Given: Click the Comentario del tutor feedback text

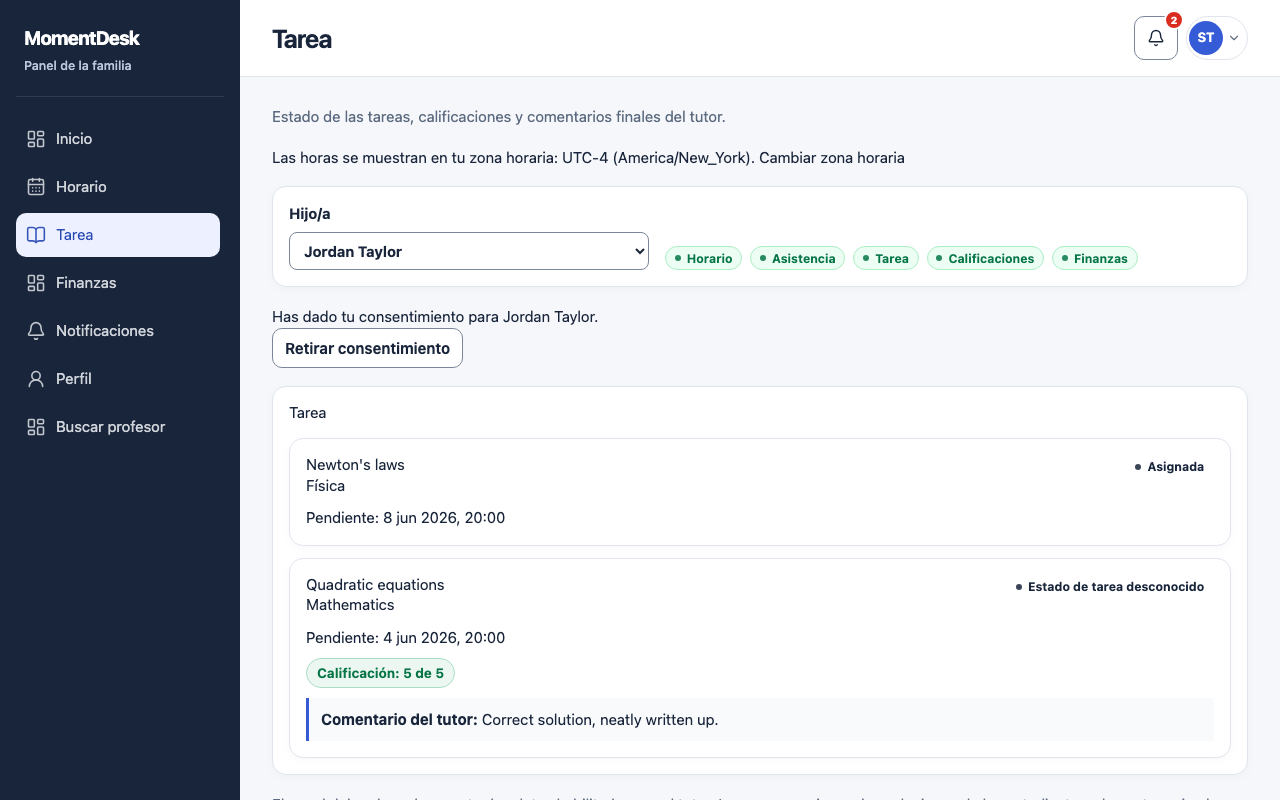Looking at the screenshot, I should pyautogui.click(x=519, y=719).
